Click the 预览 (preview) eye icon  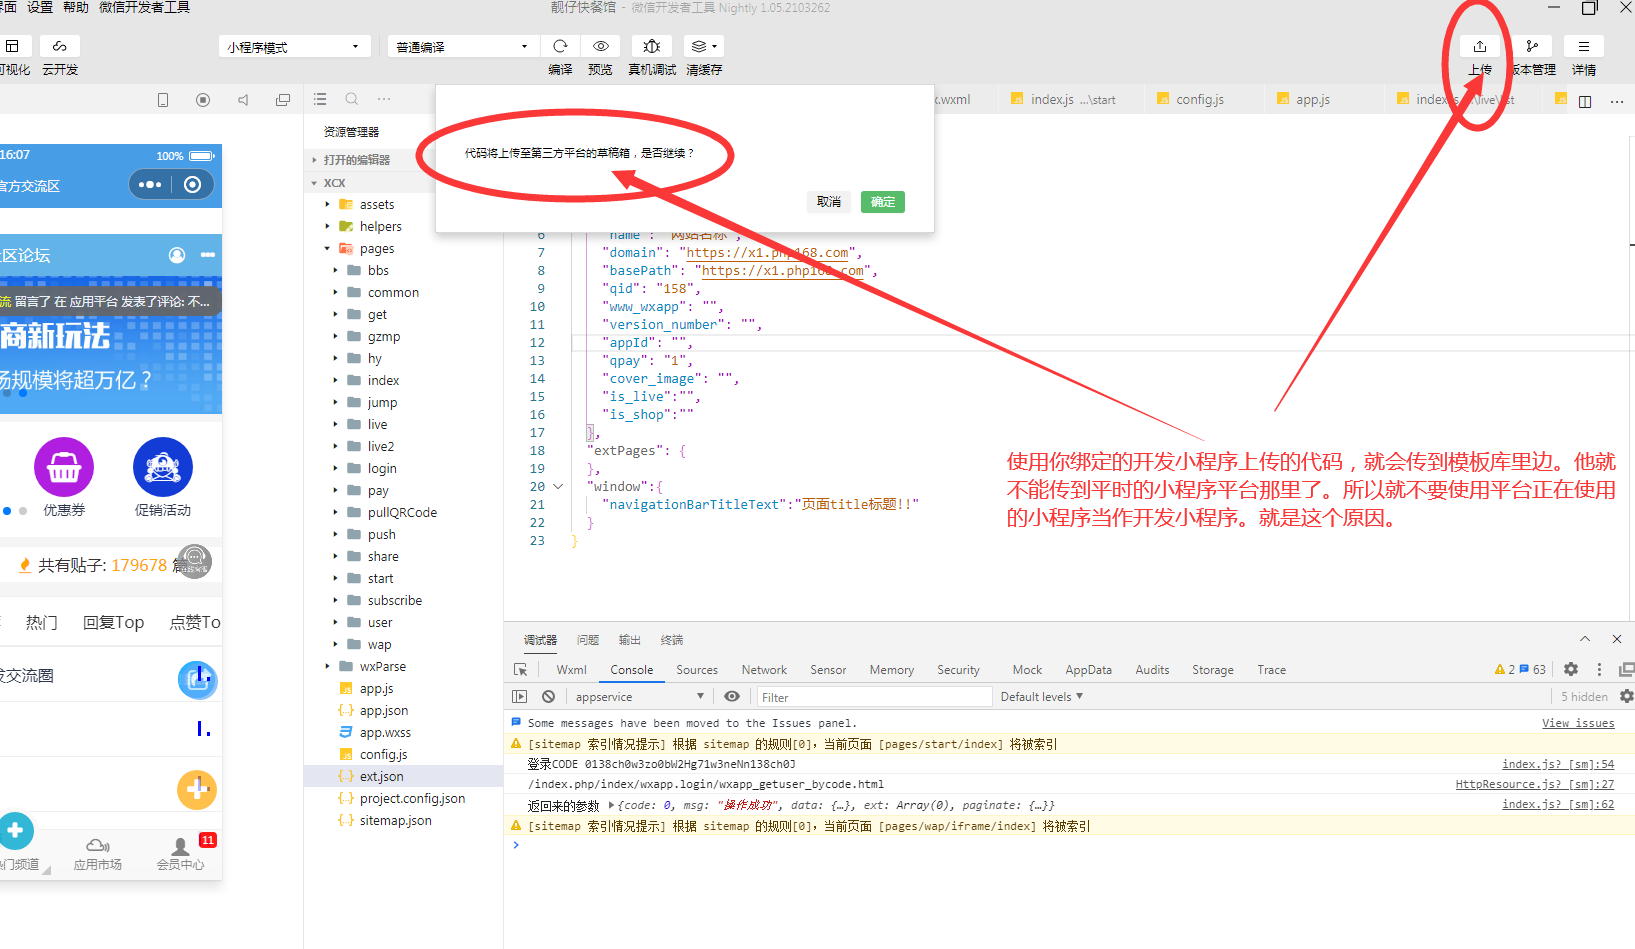coord(600,46)
